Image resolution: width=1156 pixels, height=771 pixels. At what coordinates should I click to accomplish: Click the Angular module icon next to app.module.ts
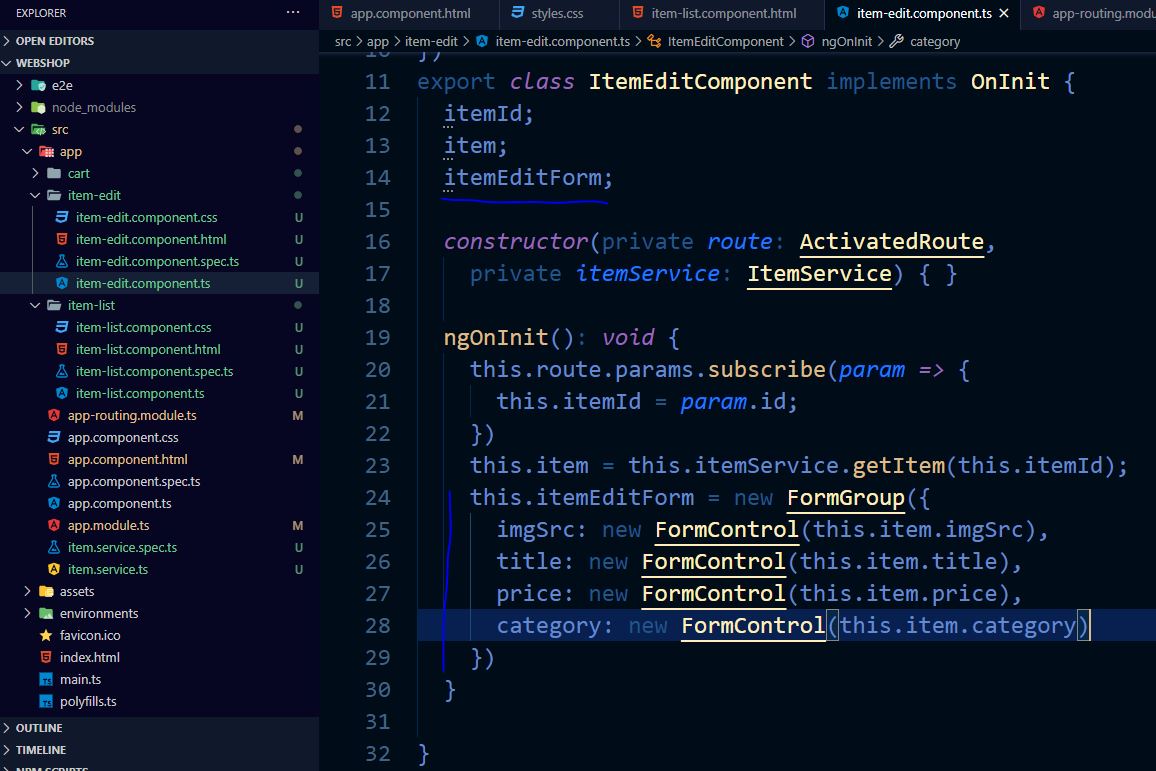[56, 525]
